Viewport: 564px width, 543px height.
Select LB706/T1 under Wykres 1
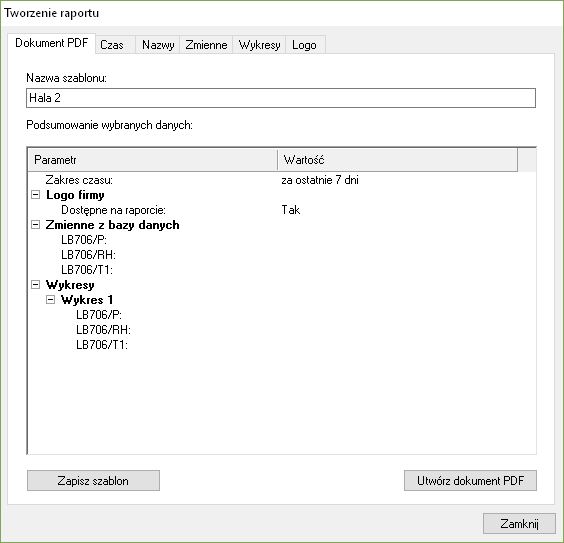[102, 344]
